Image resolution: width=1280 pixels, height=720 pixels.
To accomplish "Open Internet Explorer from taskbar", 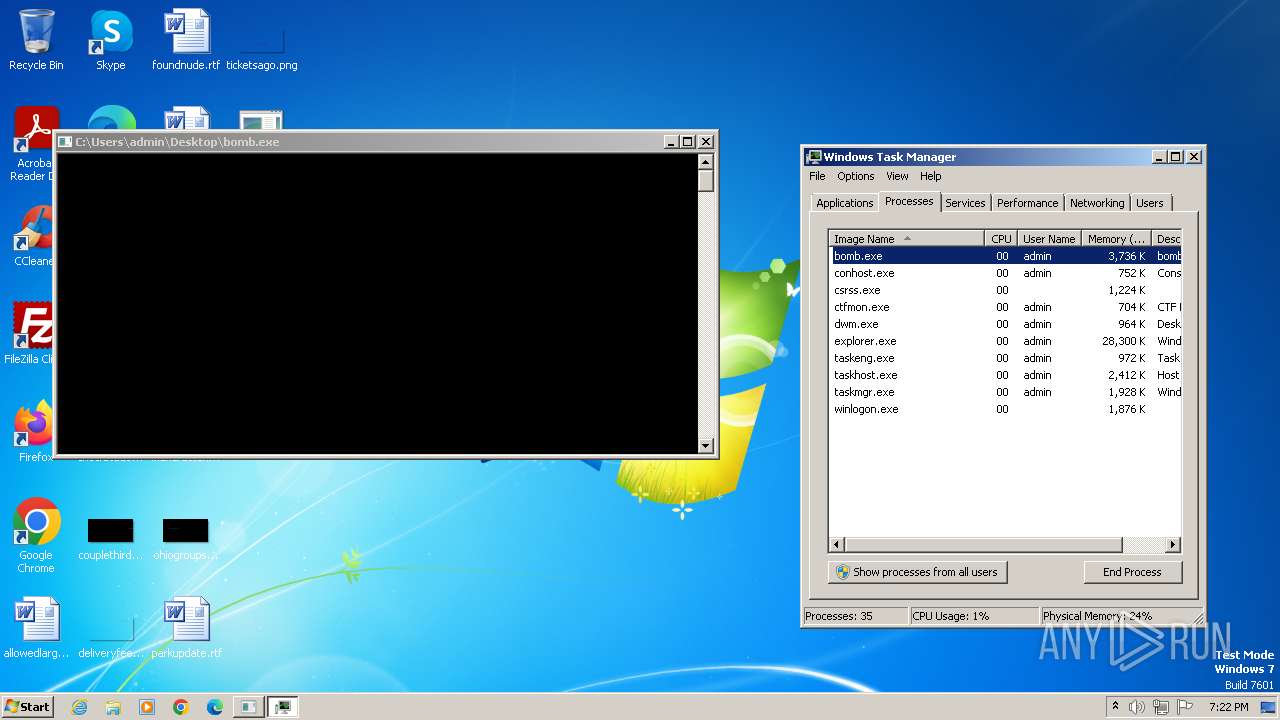I will (79, 707).
